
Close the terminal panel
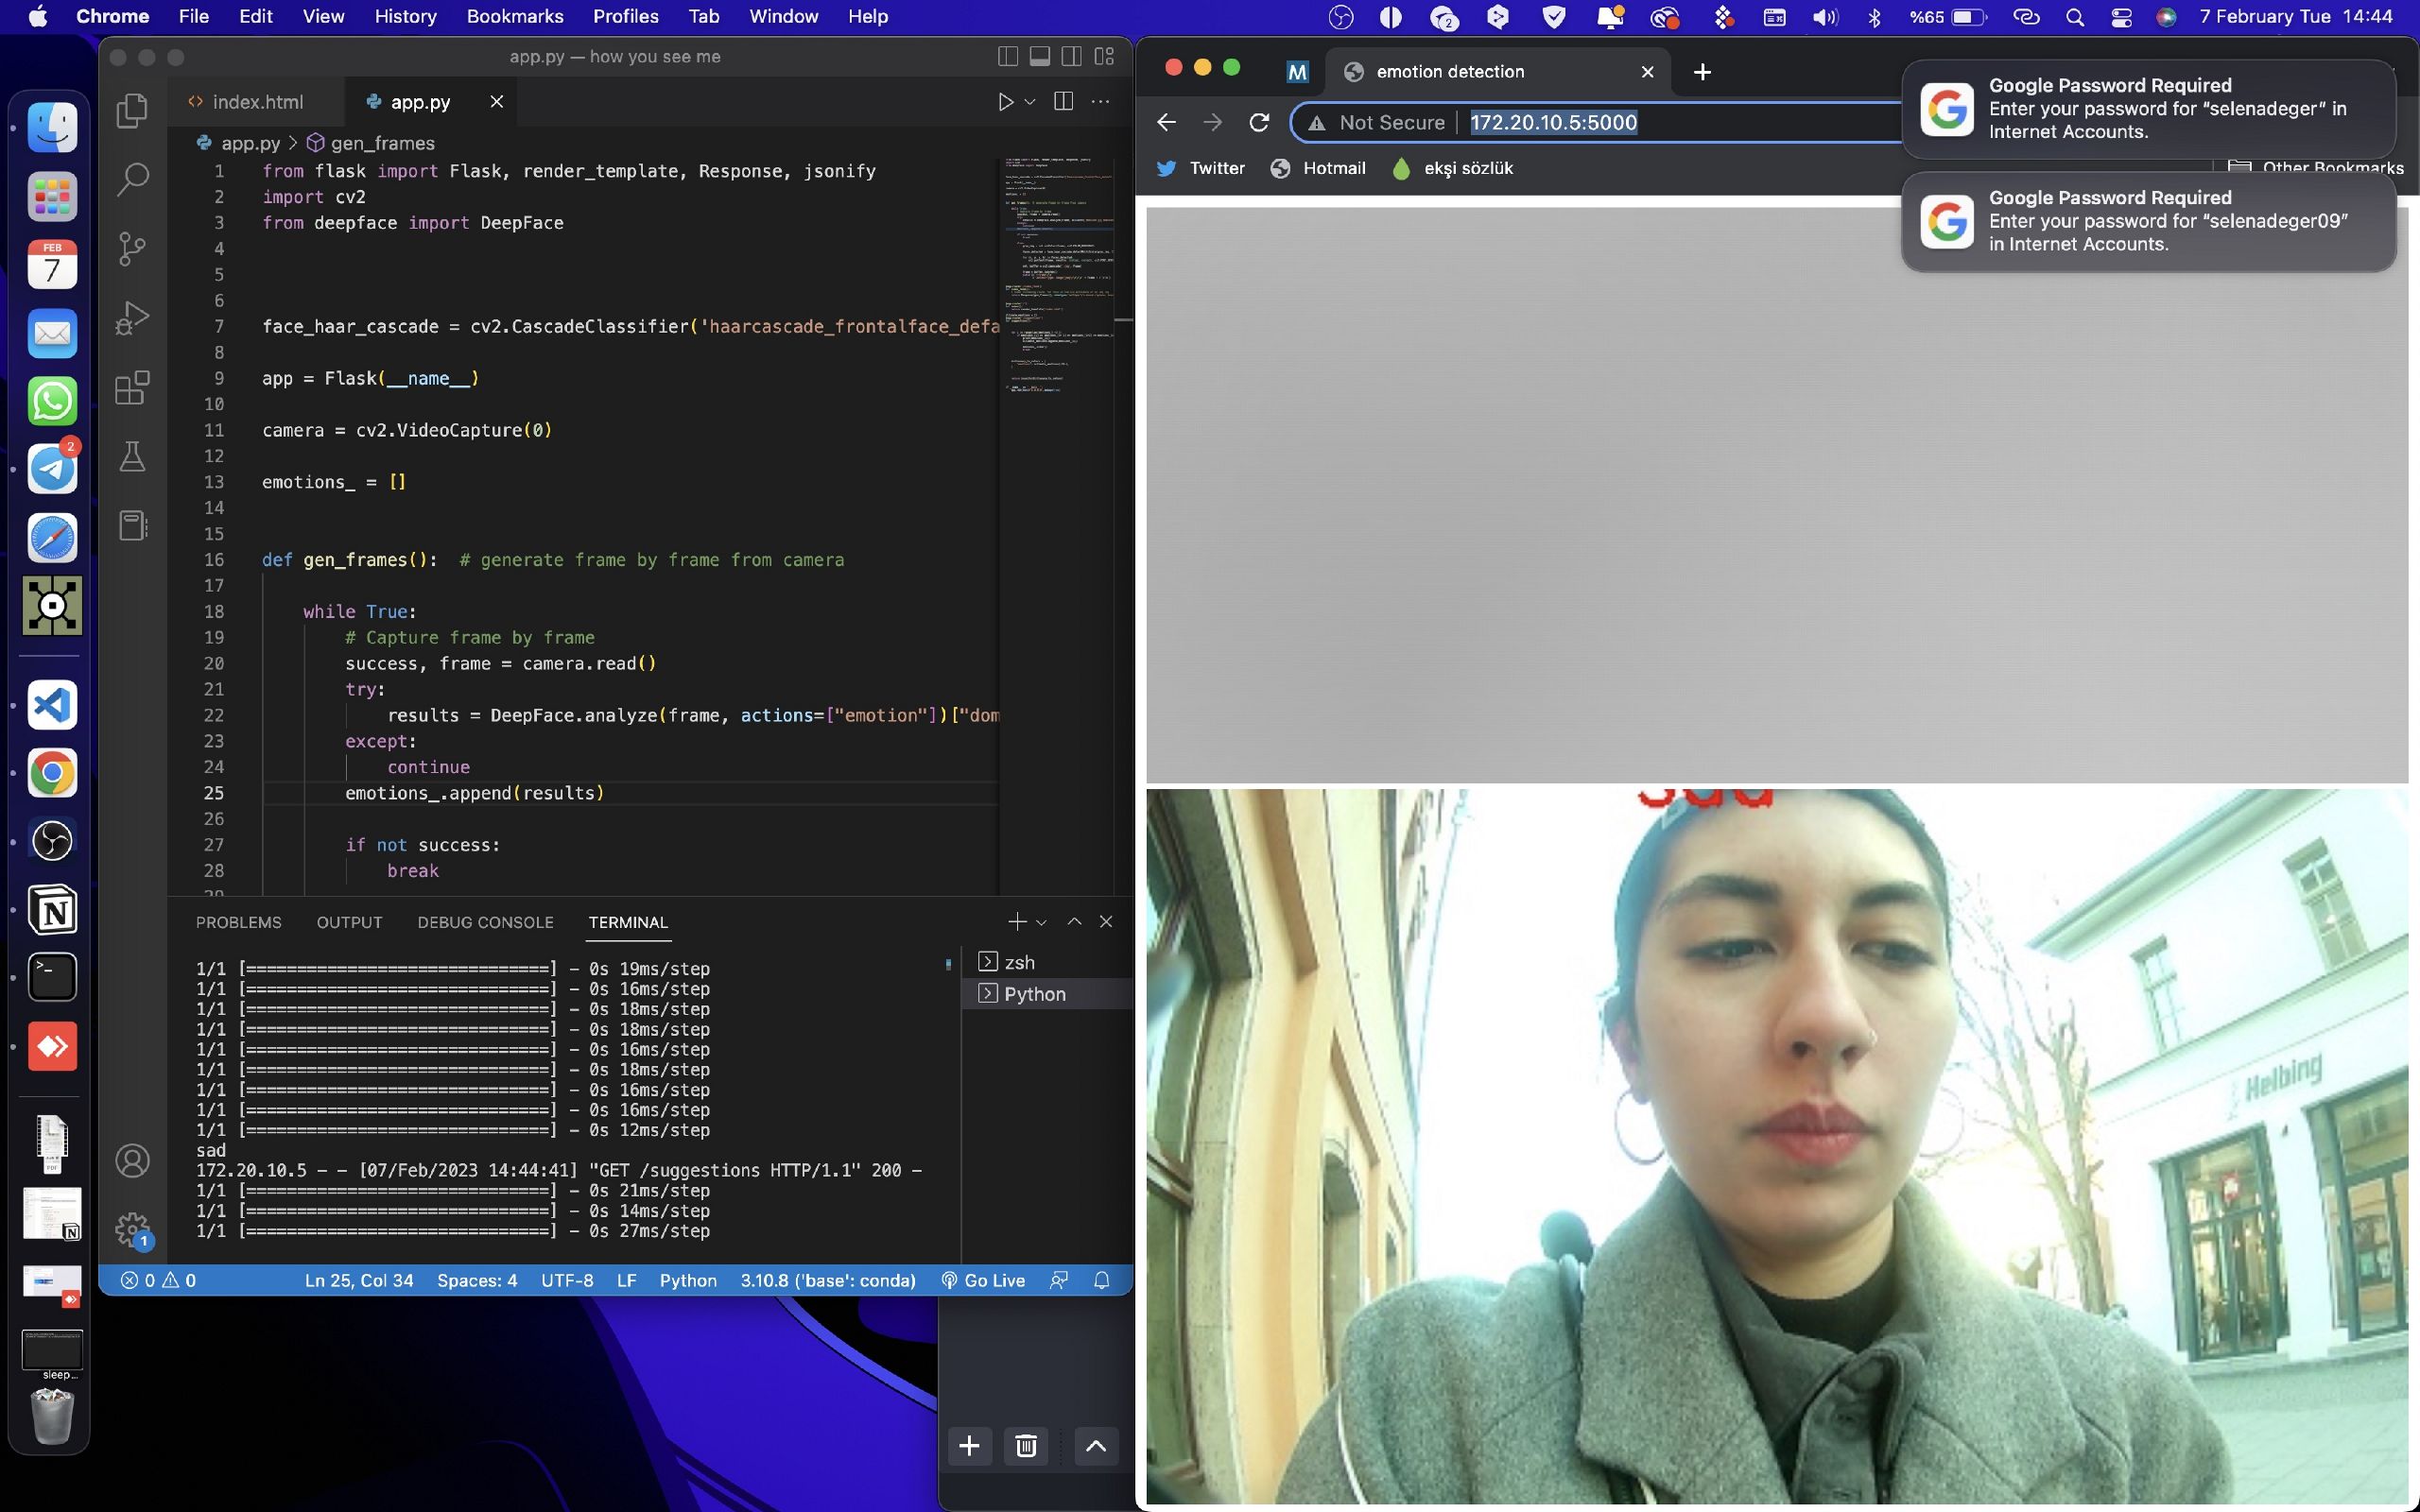tap(1106, 921)
